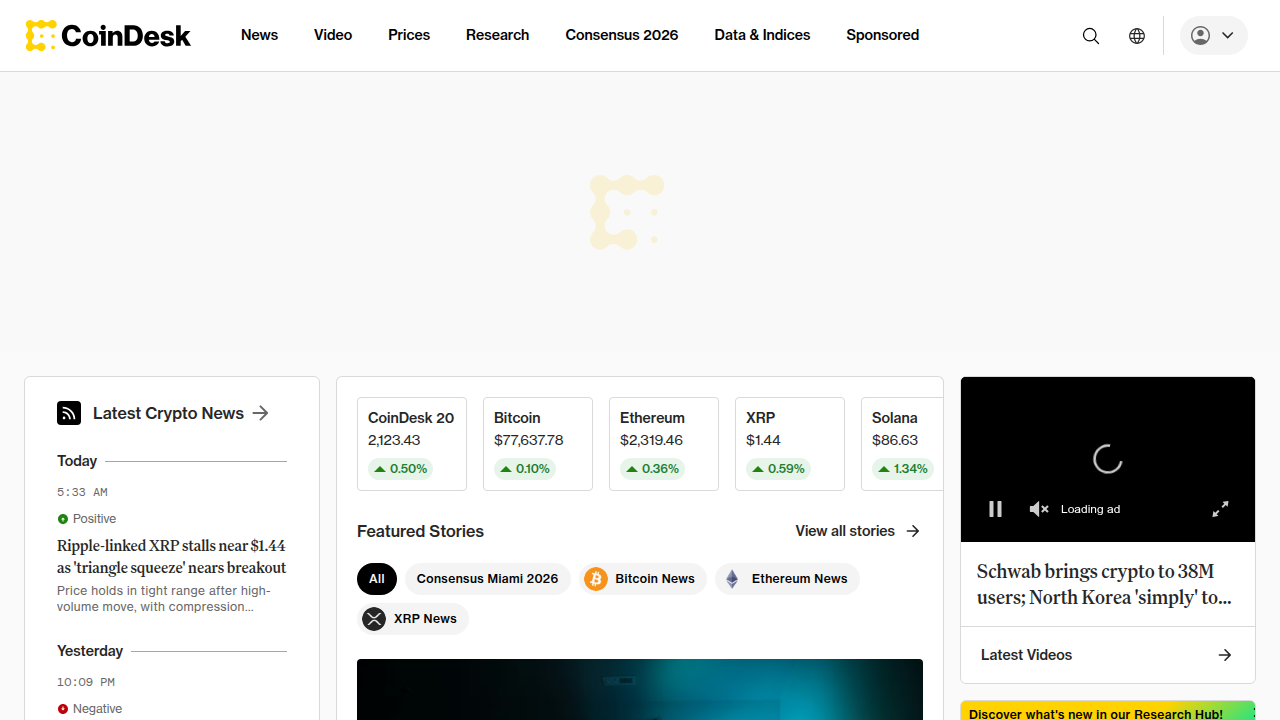Viewport: 1280px width, 720px height.
Task: Click the RSS feed icon beside Latest Crypto News
Action: (x=68, y=413)
